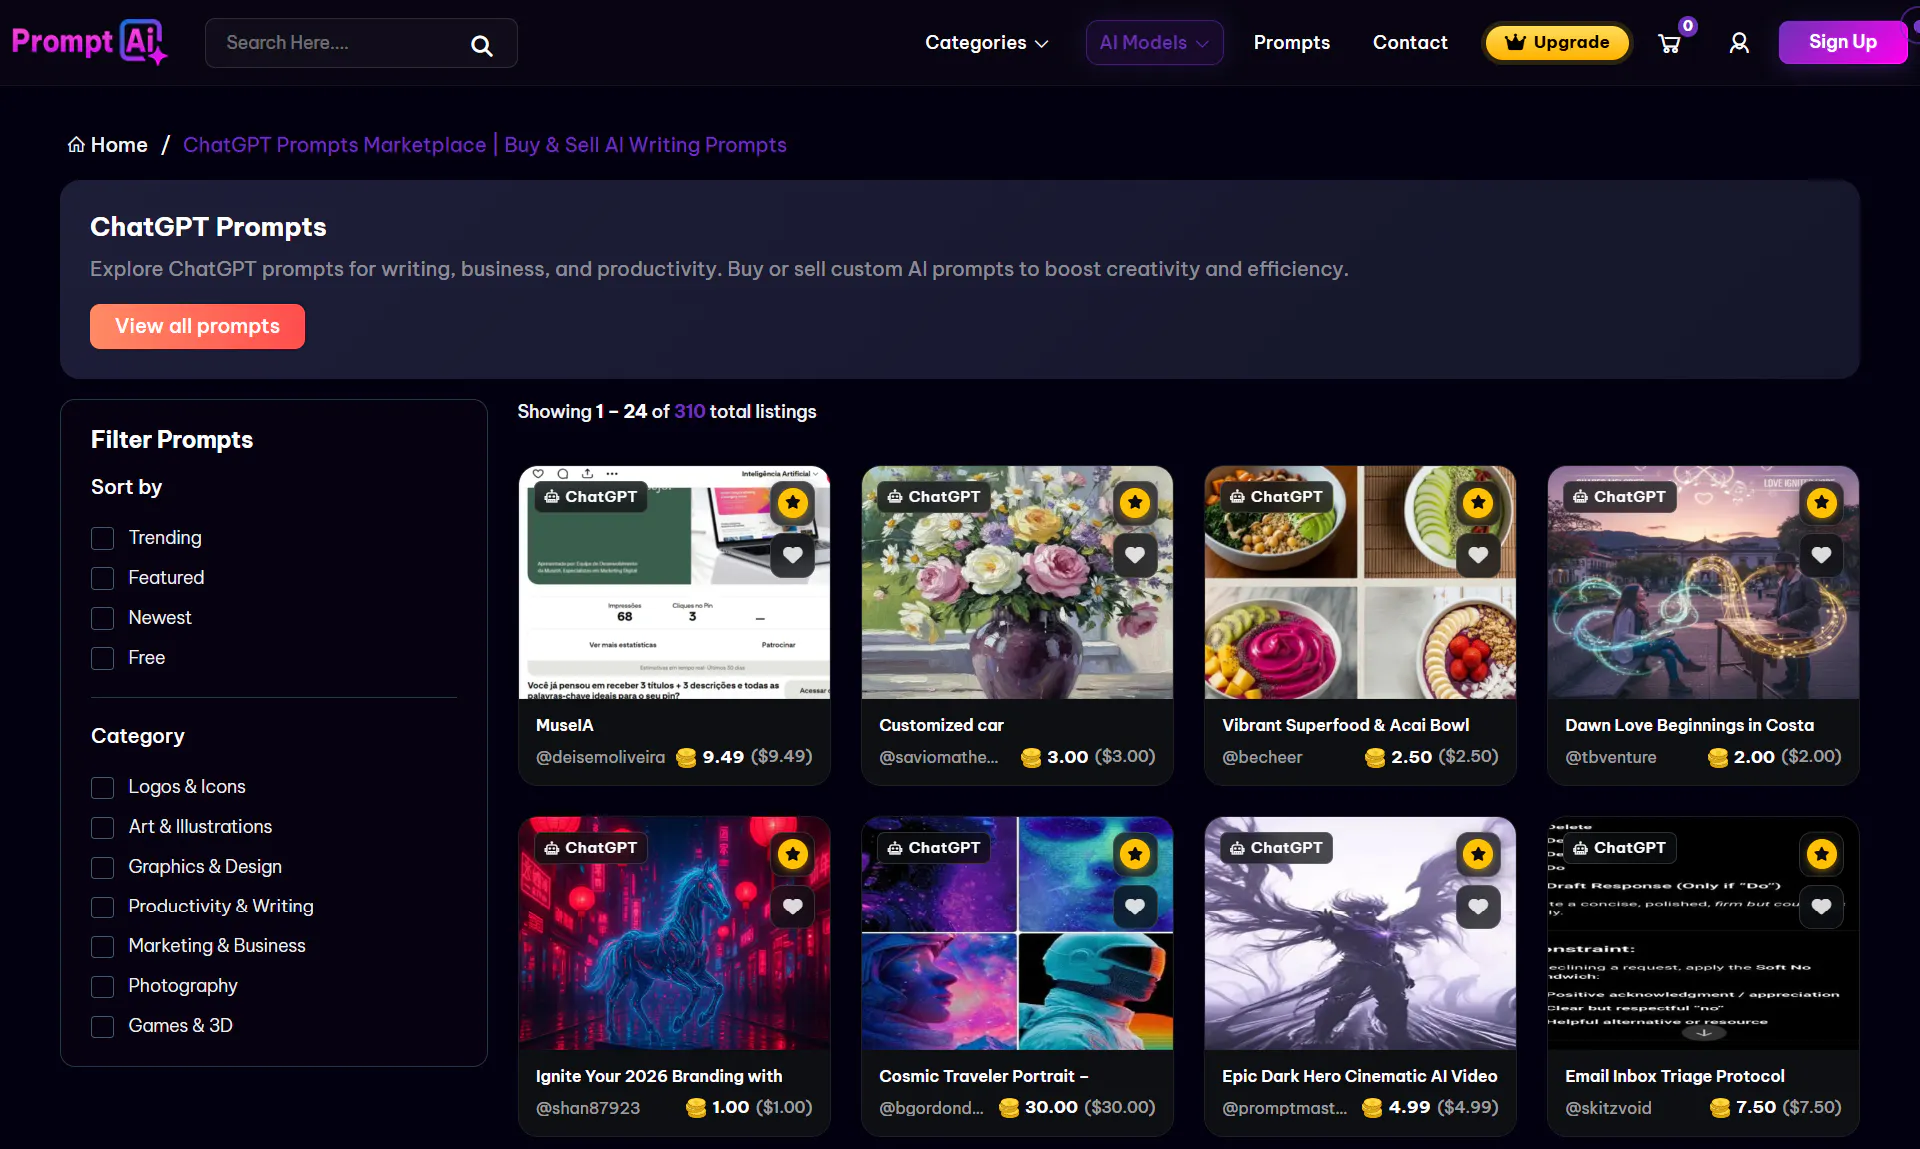Click star icon on MuseIA card

[x=793, y=502]
